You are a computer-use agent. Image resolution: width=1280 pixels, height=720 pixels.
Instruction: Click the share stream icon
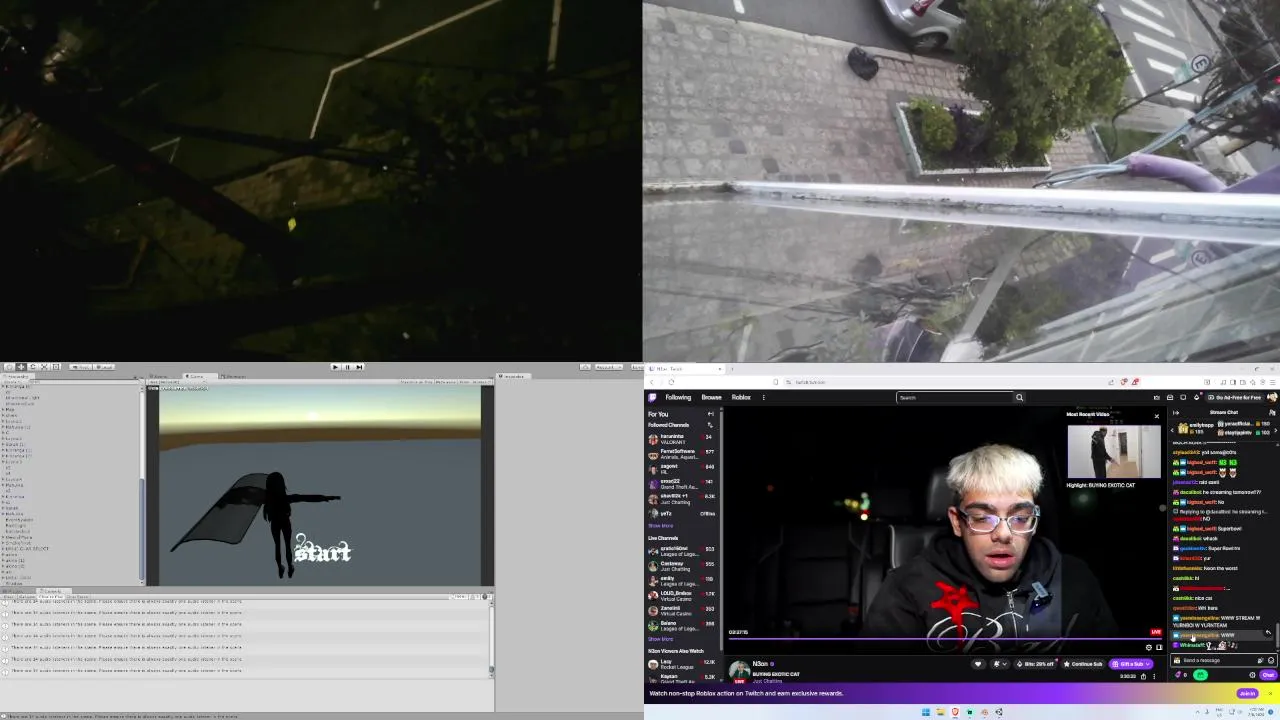pos(1143,676)
